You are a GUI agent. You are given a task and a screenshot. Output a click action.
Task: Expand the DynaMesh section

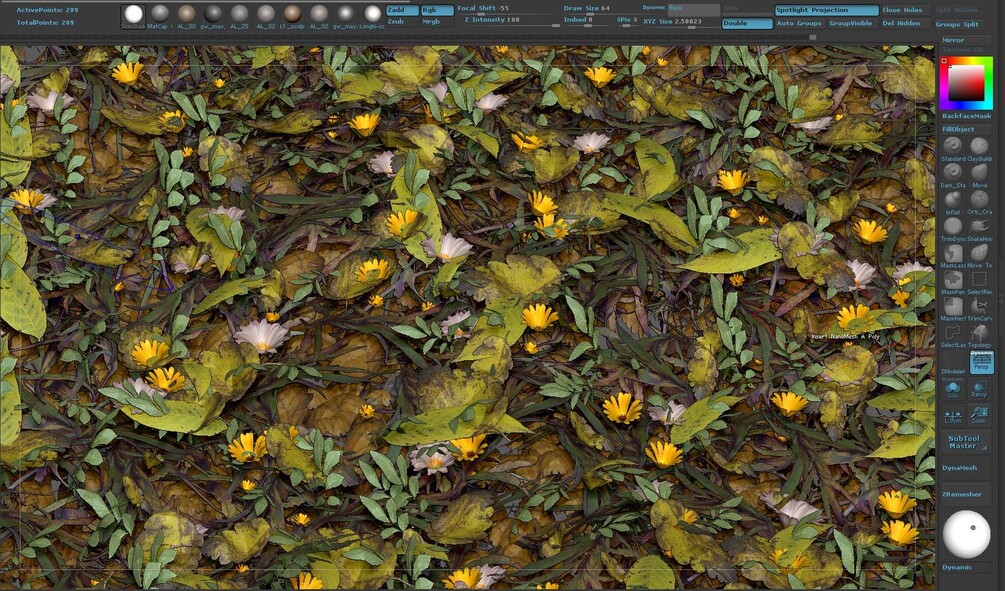(x=959, y=468)
